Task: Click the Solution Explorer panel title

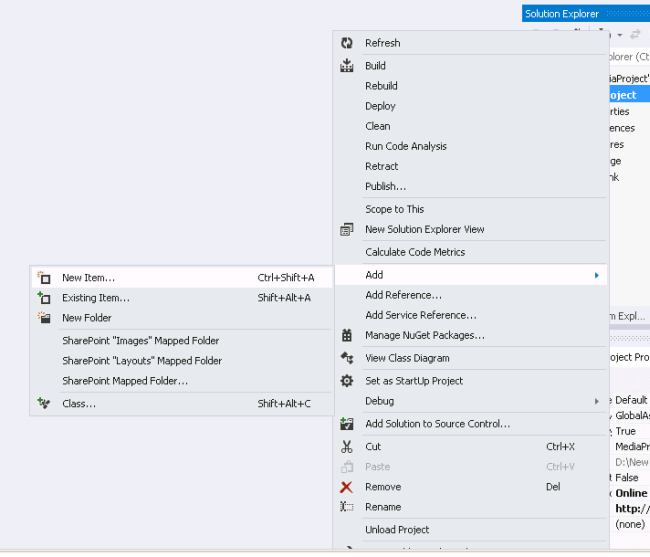Action: point(562,14)
